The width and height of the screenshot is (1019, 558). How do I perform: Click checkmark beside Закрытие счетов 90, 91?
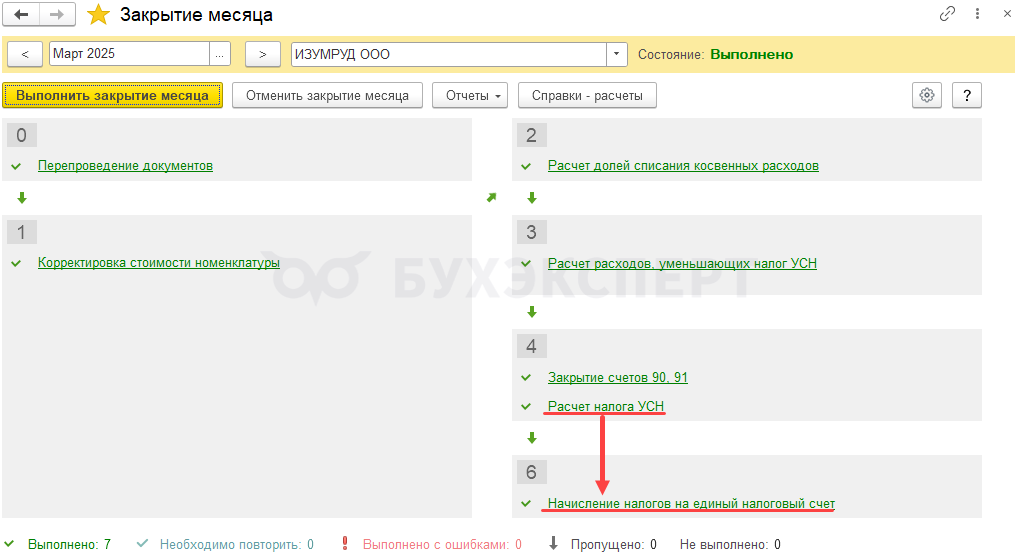click(526, 377)
